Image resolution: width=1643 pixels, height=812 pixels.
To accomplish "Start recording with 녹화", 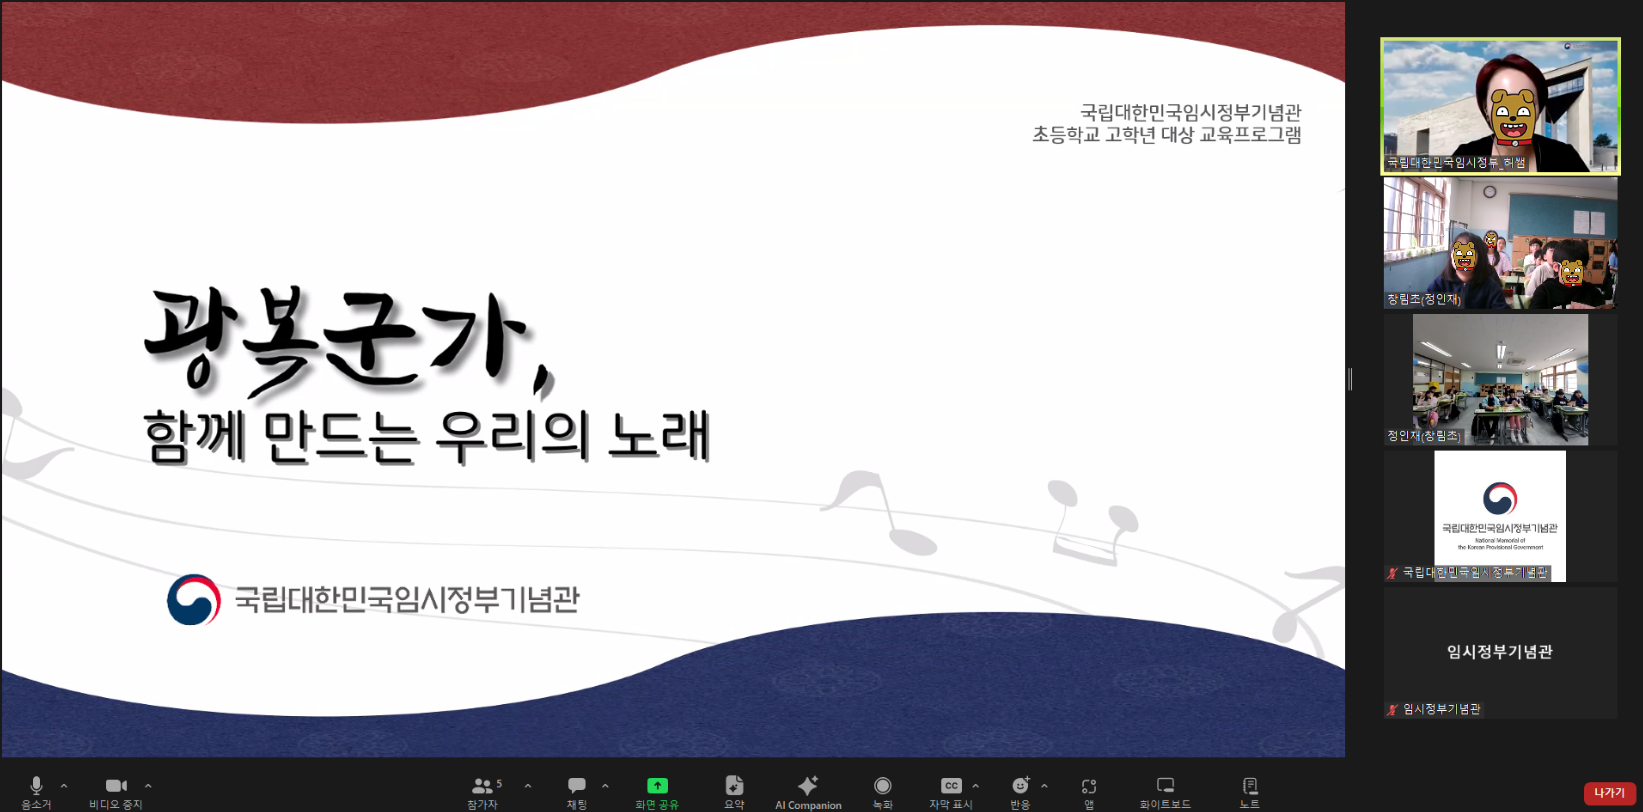I will pos(882,792).
